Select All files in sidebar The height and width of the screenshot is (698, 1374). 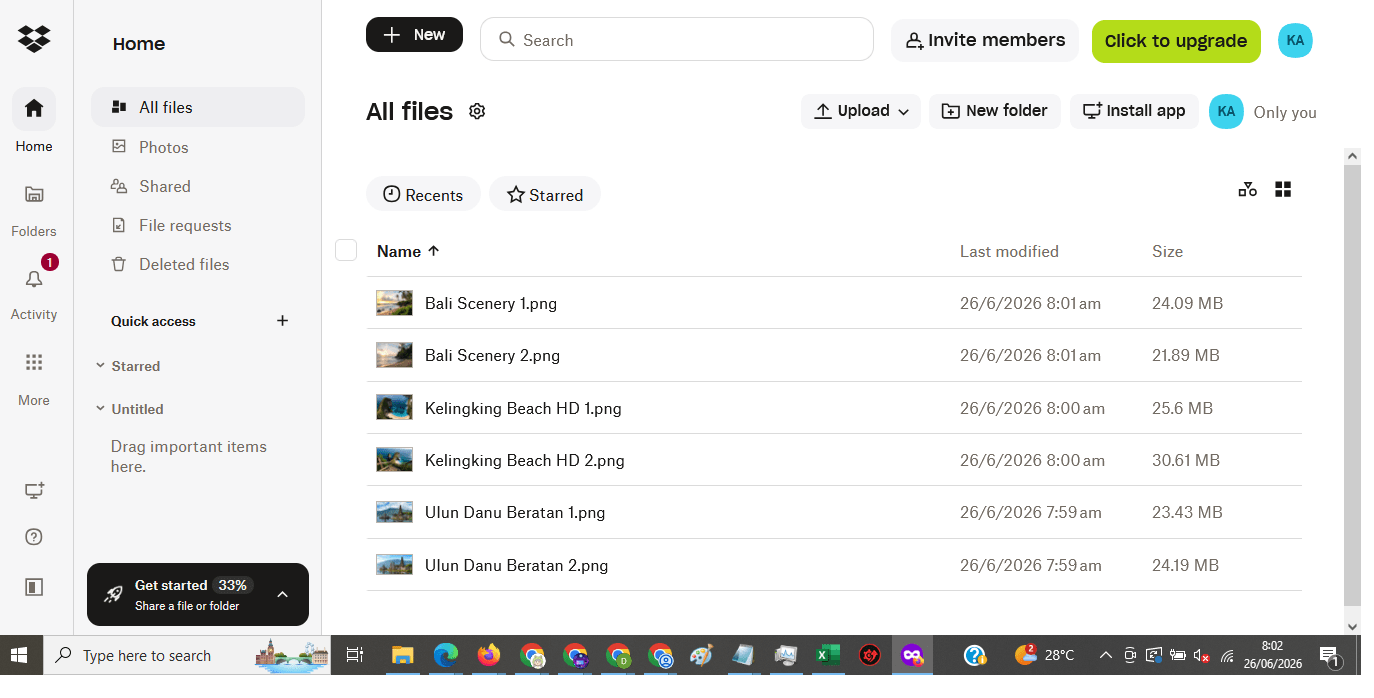(x=198, y=107)
